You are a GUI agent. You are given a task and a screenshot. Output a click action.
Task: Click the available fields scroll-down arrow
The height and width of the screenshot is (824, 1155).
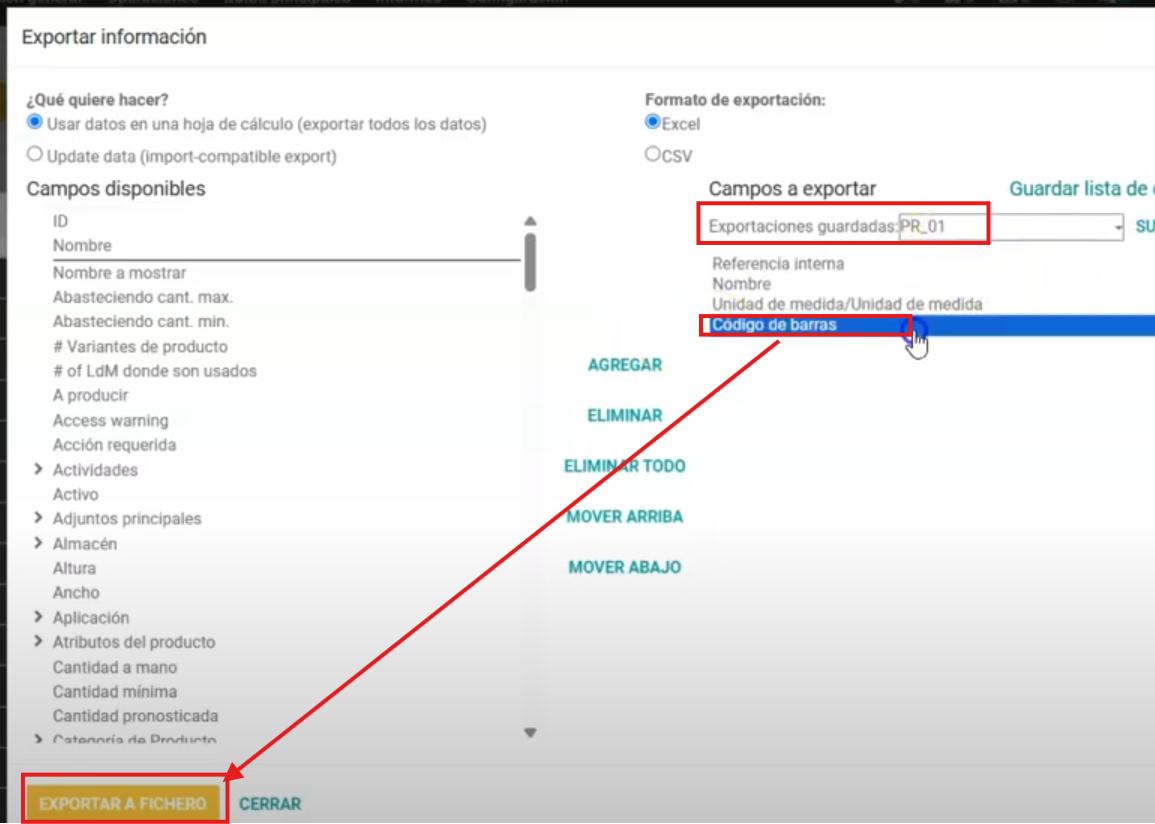(531, 733)
